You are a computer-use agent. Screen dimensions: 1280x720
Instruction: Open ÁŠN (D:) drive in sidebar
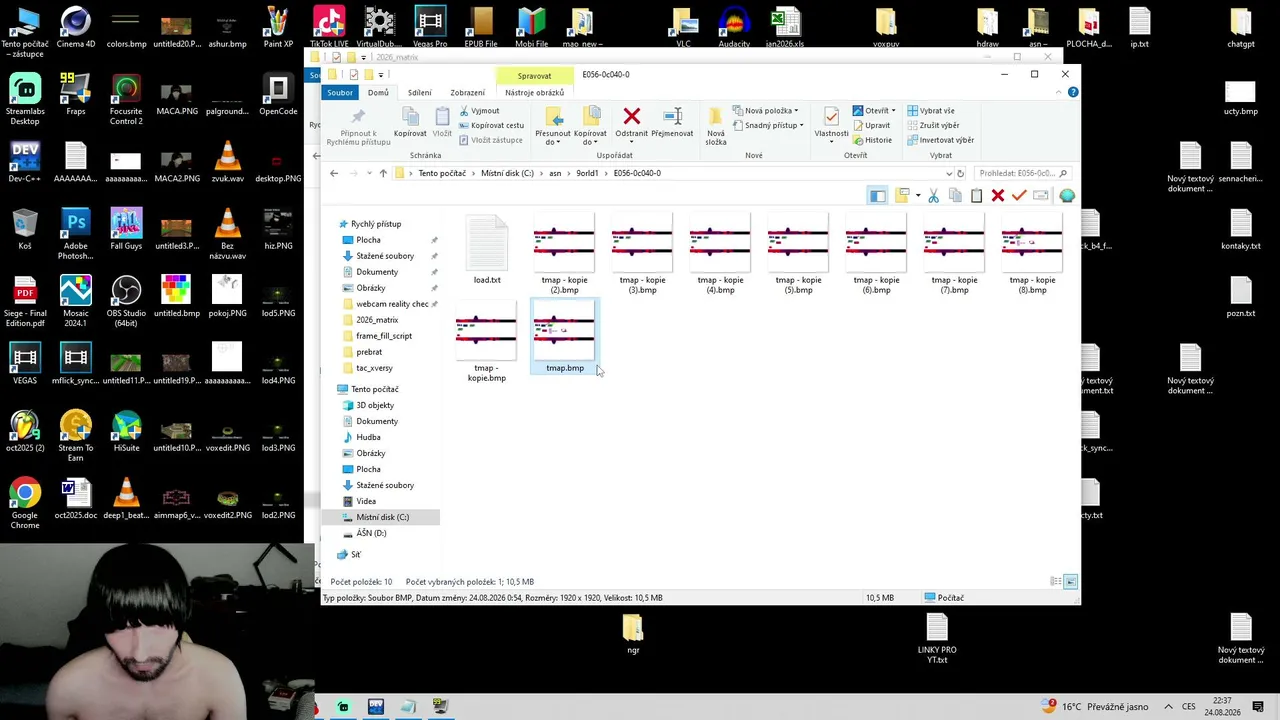click(x=371, y=533)
